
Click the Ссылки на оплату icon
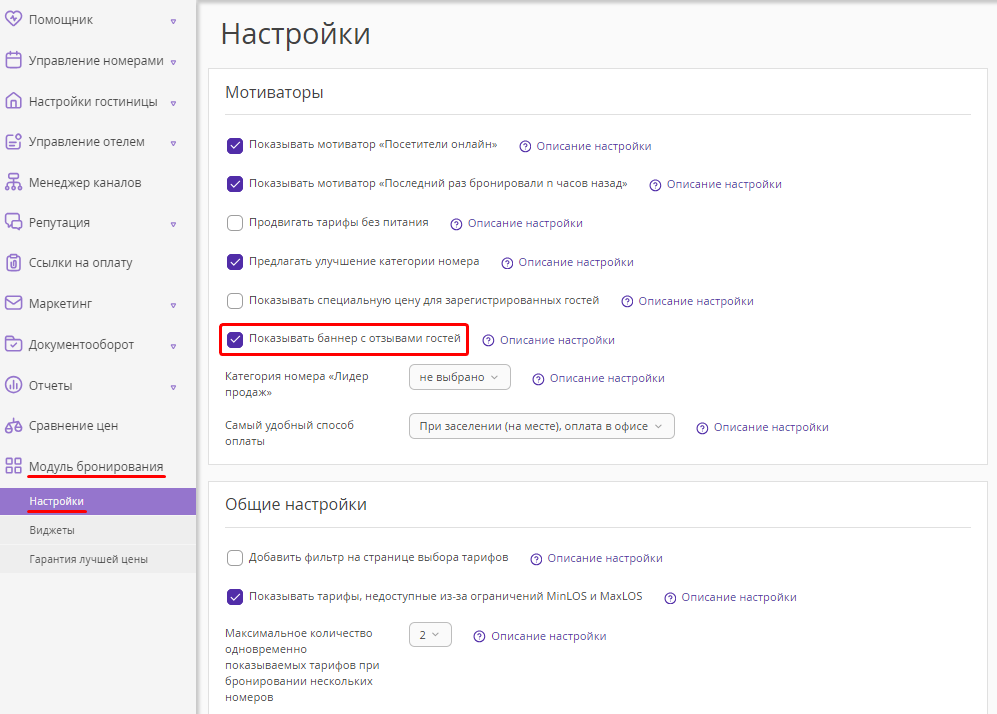pos(13,263)
